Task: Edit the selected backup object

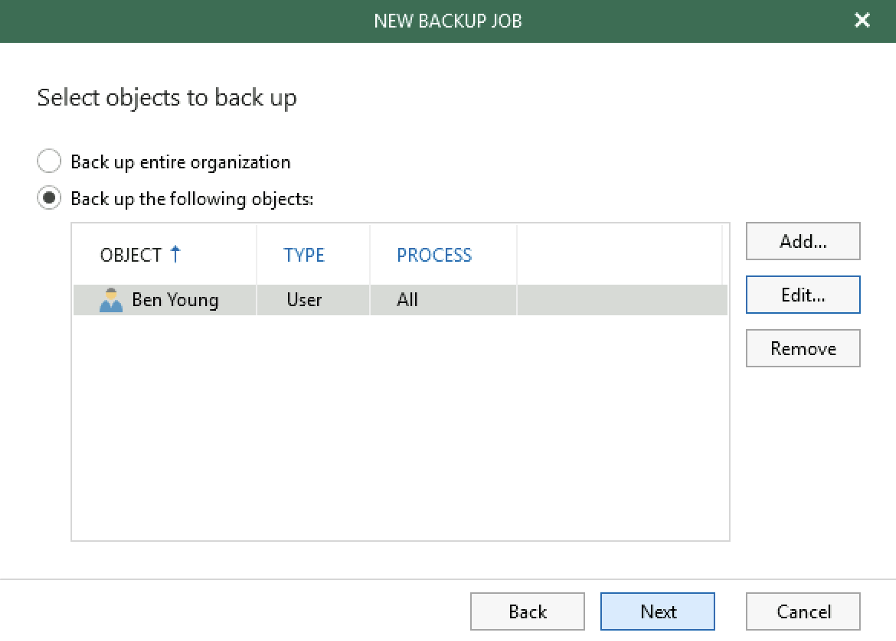Action: pos(803,295)
